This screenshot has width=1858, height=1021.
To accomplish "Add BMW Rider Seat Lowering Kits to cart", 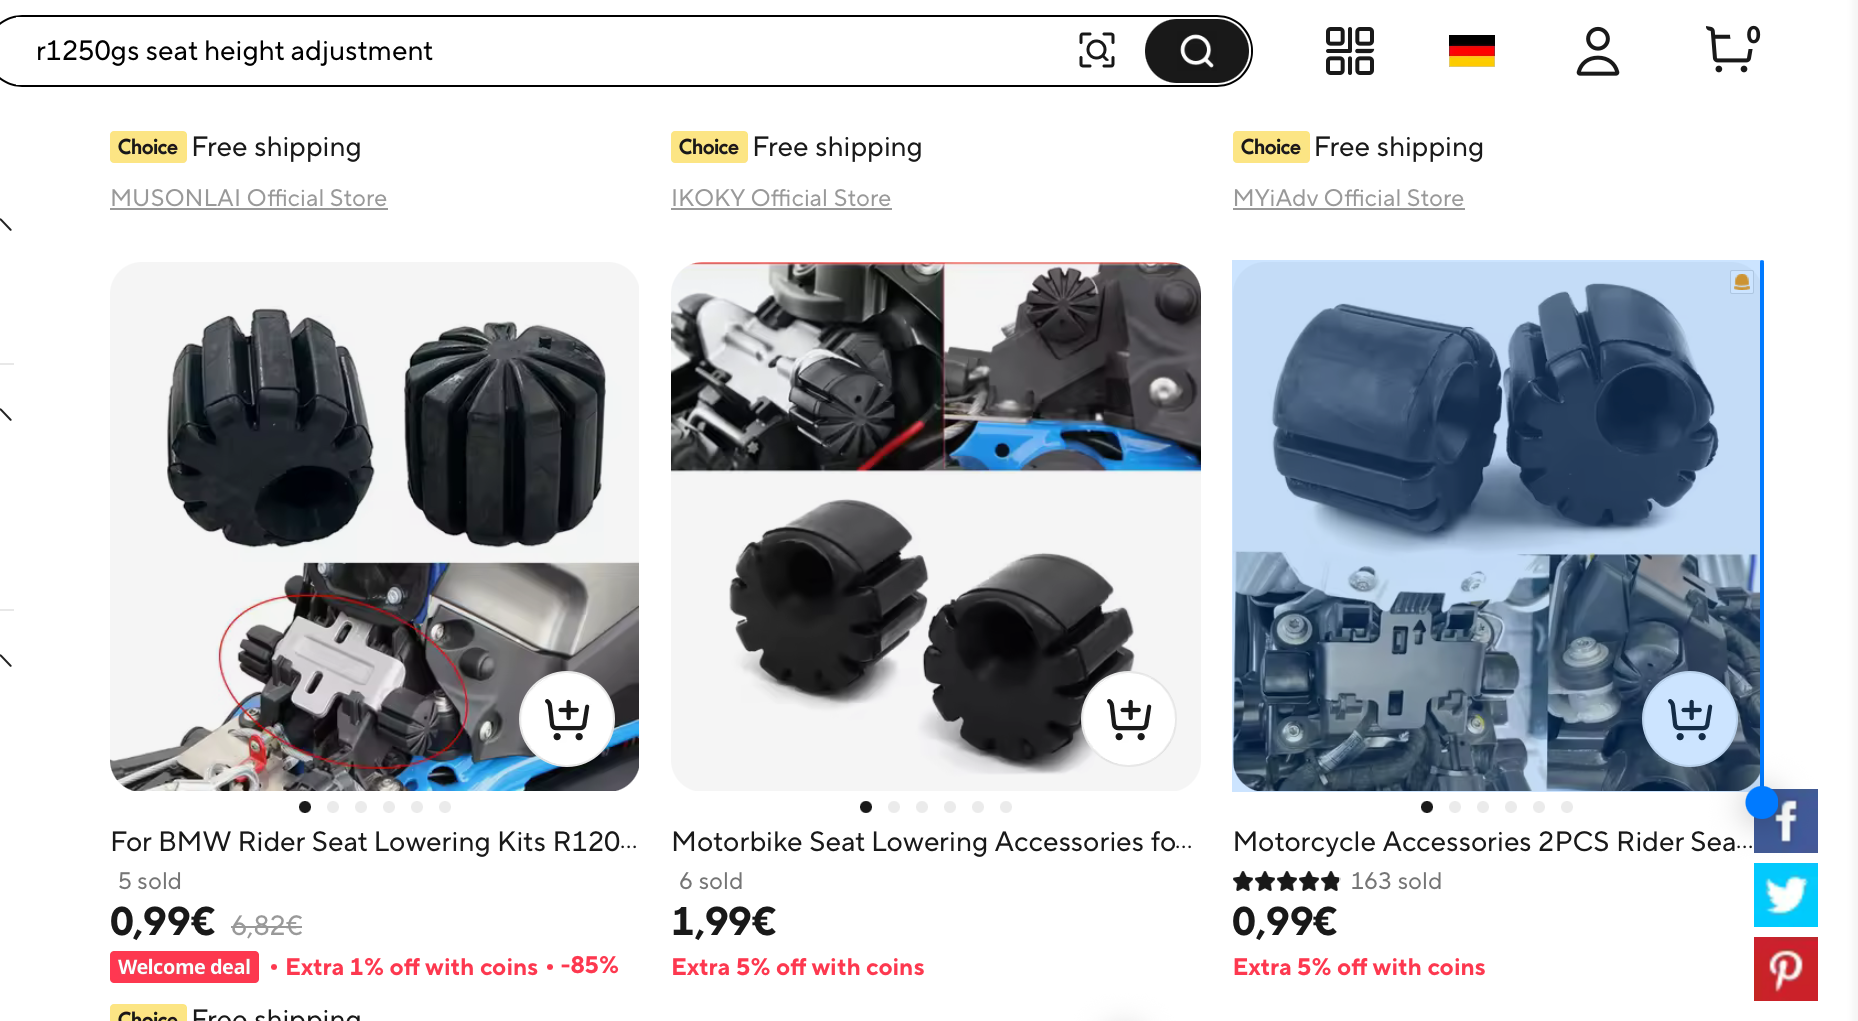I will point(567,718).
